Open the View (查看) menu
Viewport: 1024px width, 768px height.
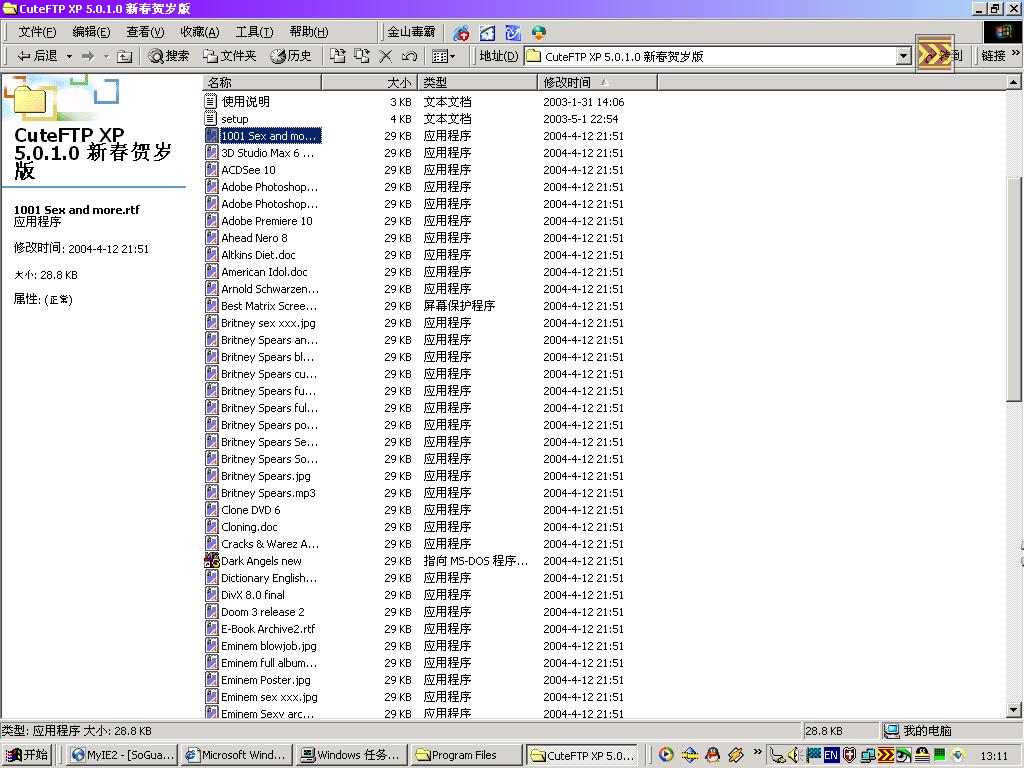(x=145, y=31)
